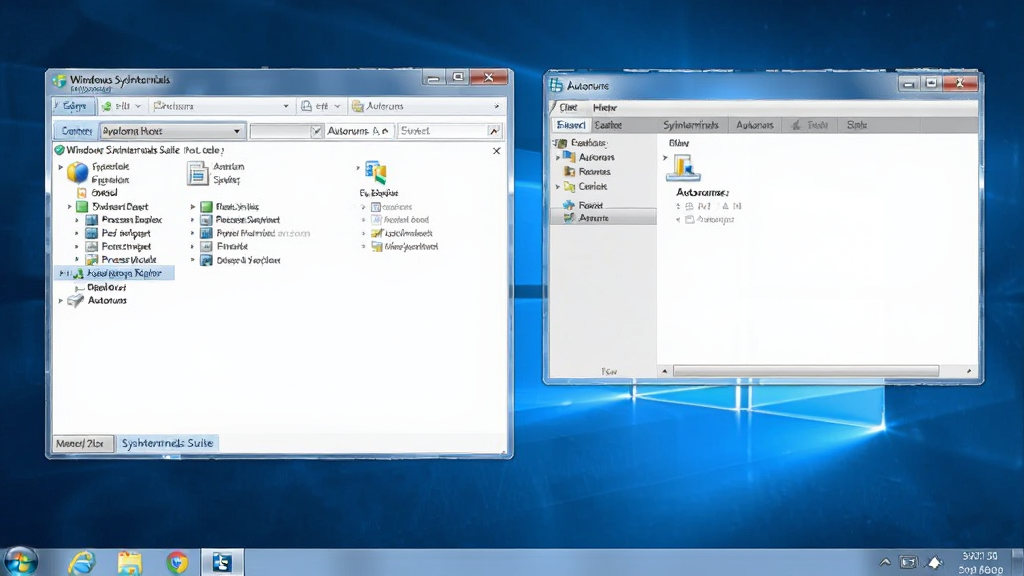
Task: Switch to the Sysinternals Suite bottom tab
Action: tap(167, 443)
